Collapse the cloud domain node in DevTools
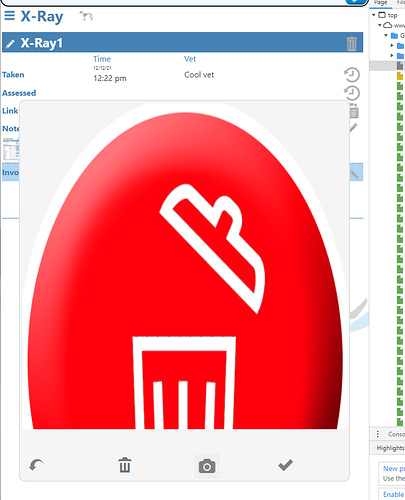The height and width of the screenshot is (500, 405). 380,25
